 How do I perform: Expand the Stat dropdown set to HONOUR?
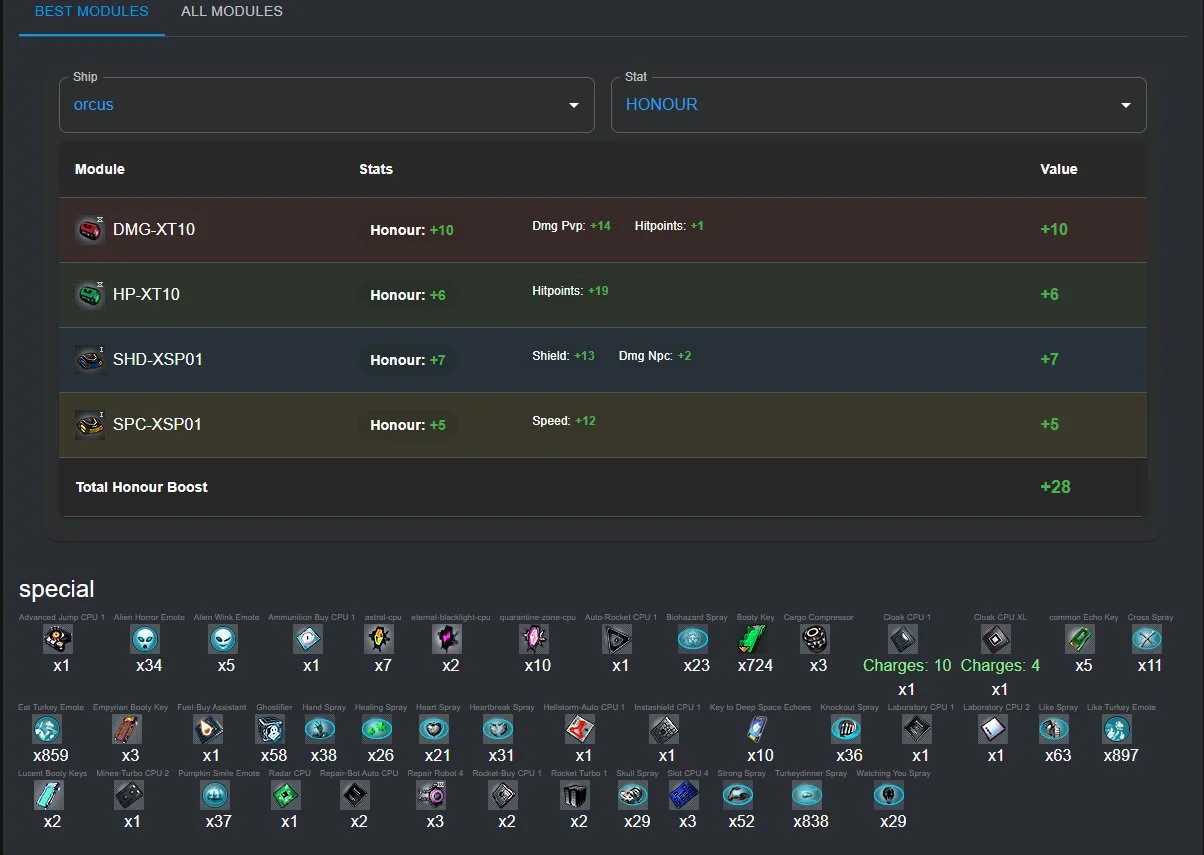(877, 105)
